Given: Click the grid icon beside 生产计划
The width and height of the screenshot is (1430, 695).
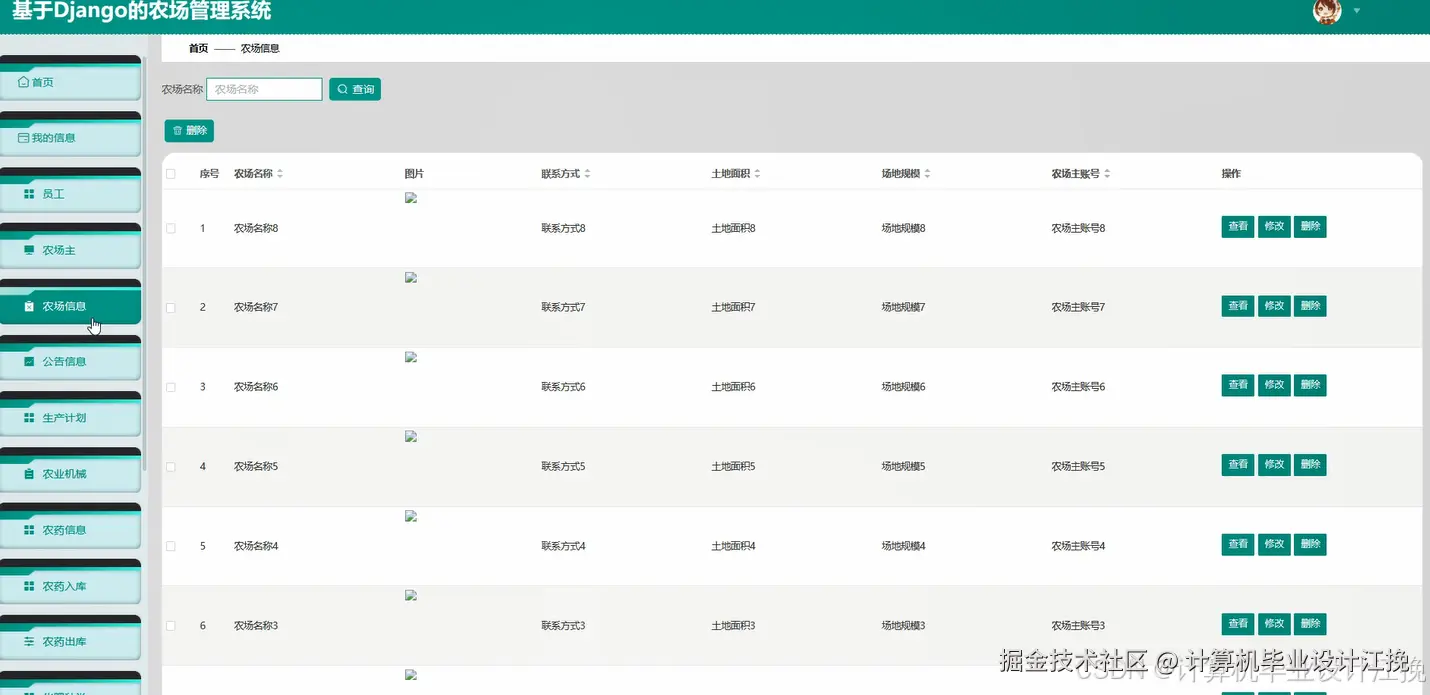Looking at the screenshot, I should [x=29, y=418].
